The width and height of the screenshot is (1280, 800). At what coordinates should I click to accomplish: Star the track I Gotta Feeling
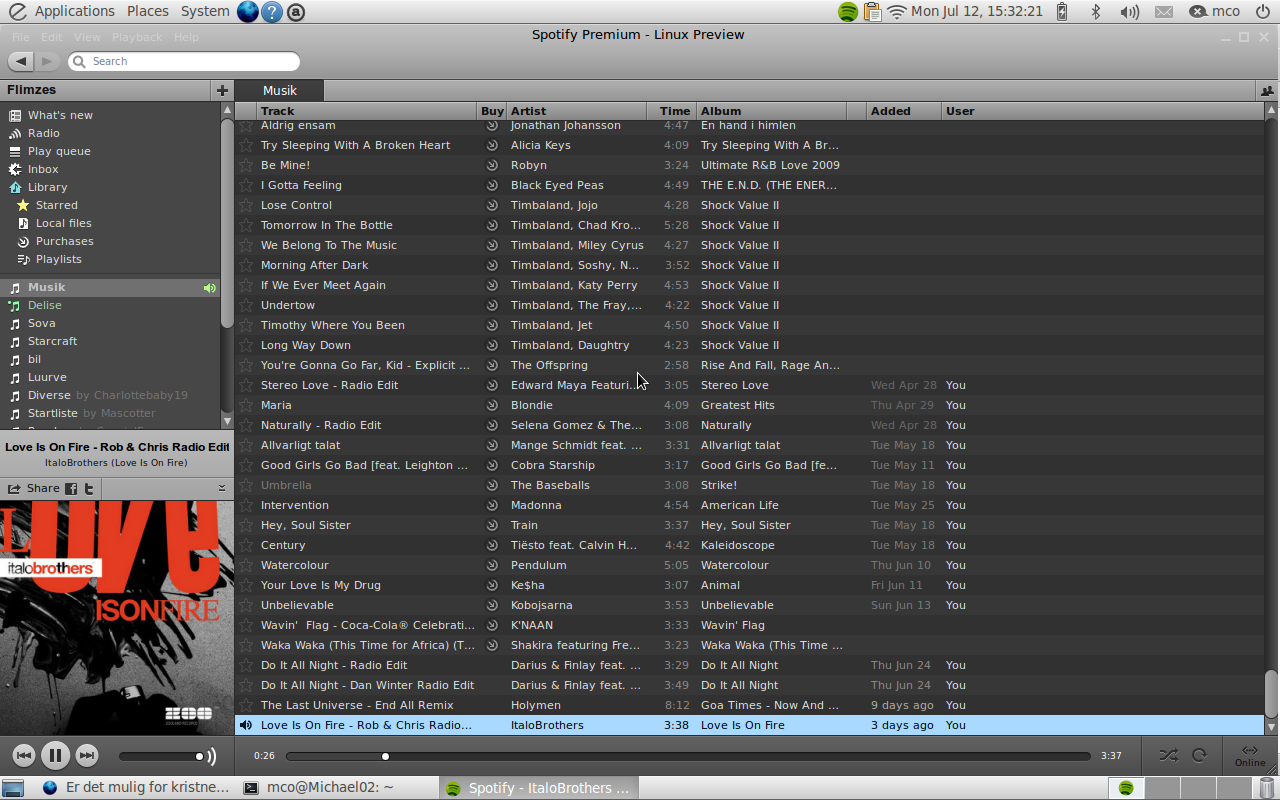point(246,185)
